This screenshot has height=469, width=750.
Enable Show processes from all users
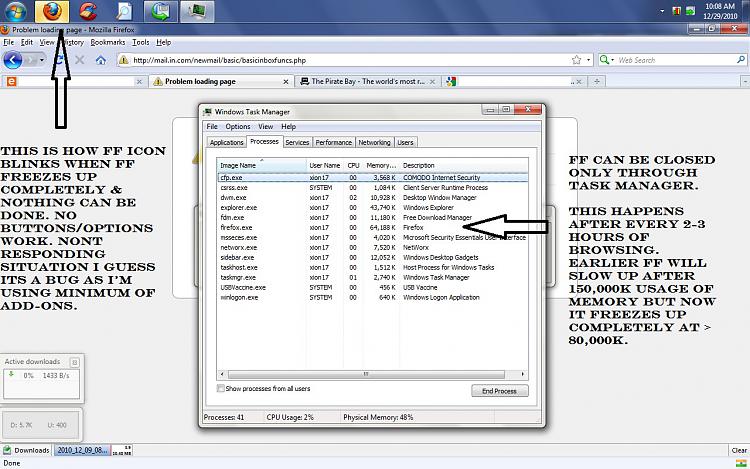pyautogui.click(x=221, y=388)
